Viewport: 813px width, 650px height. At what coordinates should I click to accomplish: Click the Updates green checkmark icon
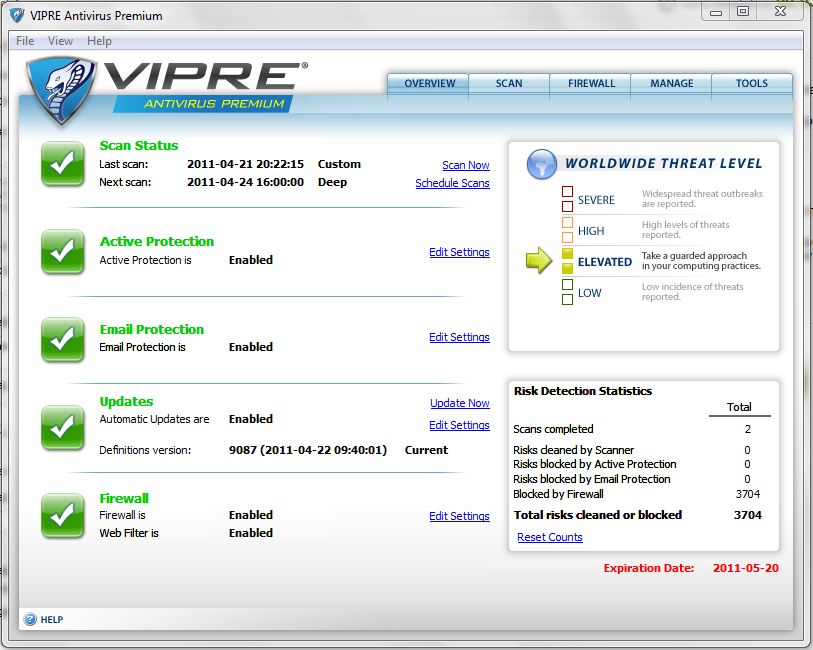pyautogui.click(x=63, y=428)
